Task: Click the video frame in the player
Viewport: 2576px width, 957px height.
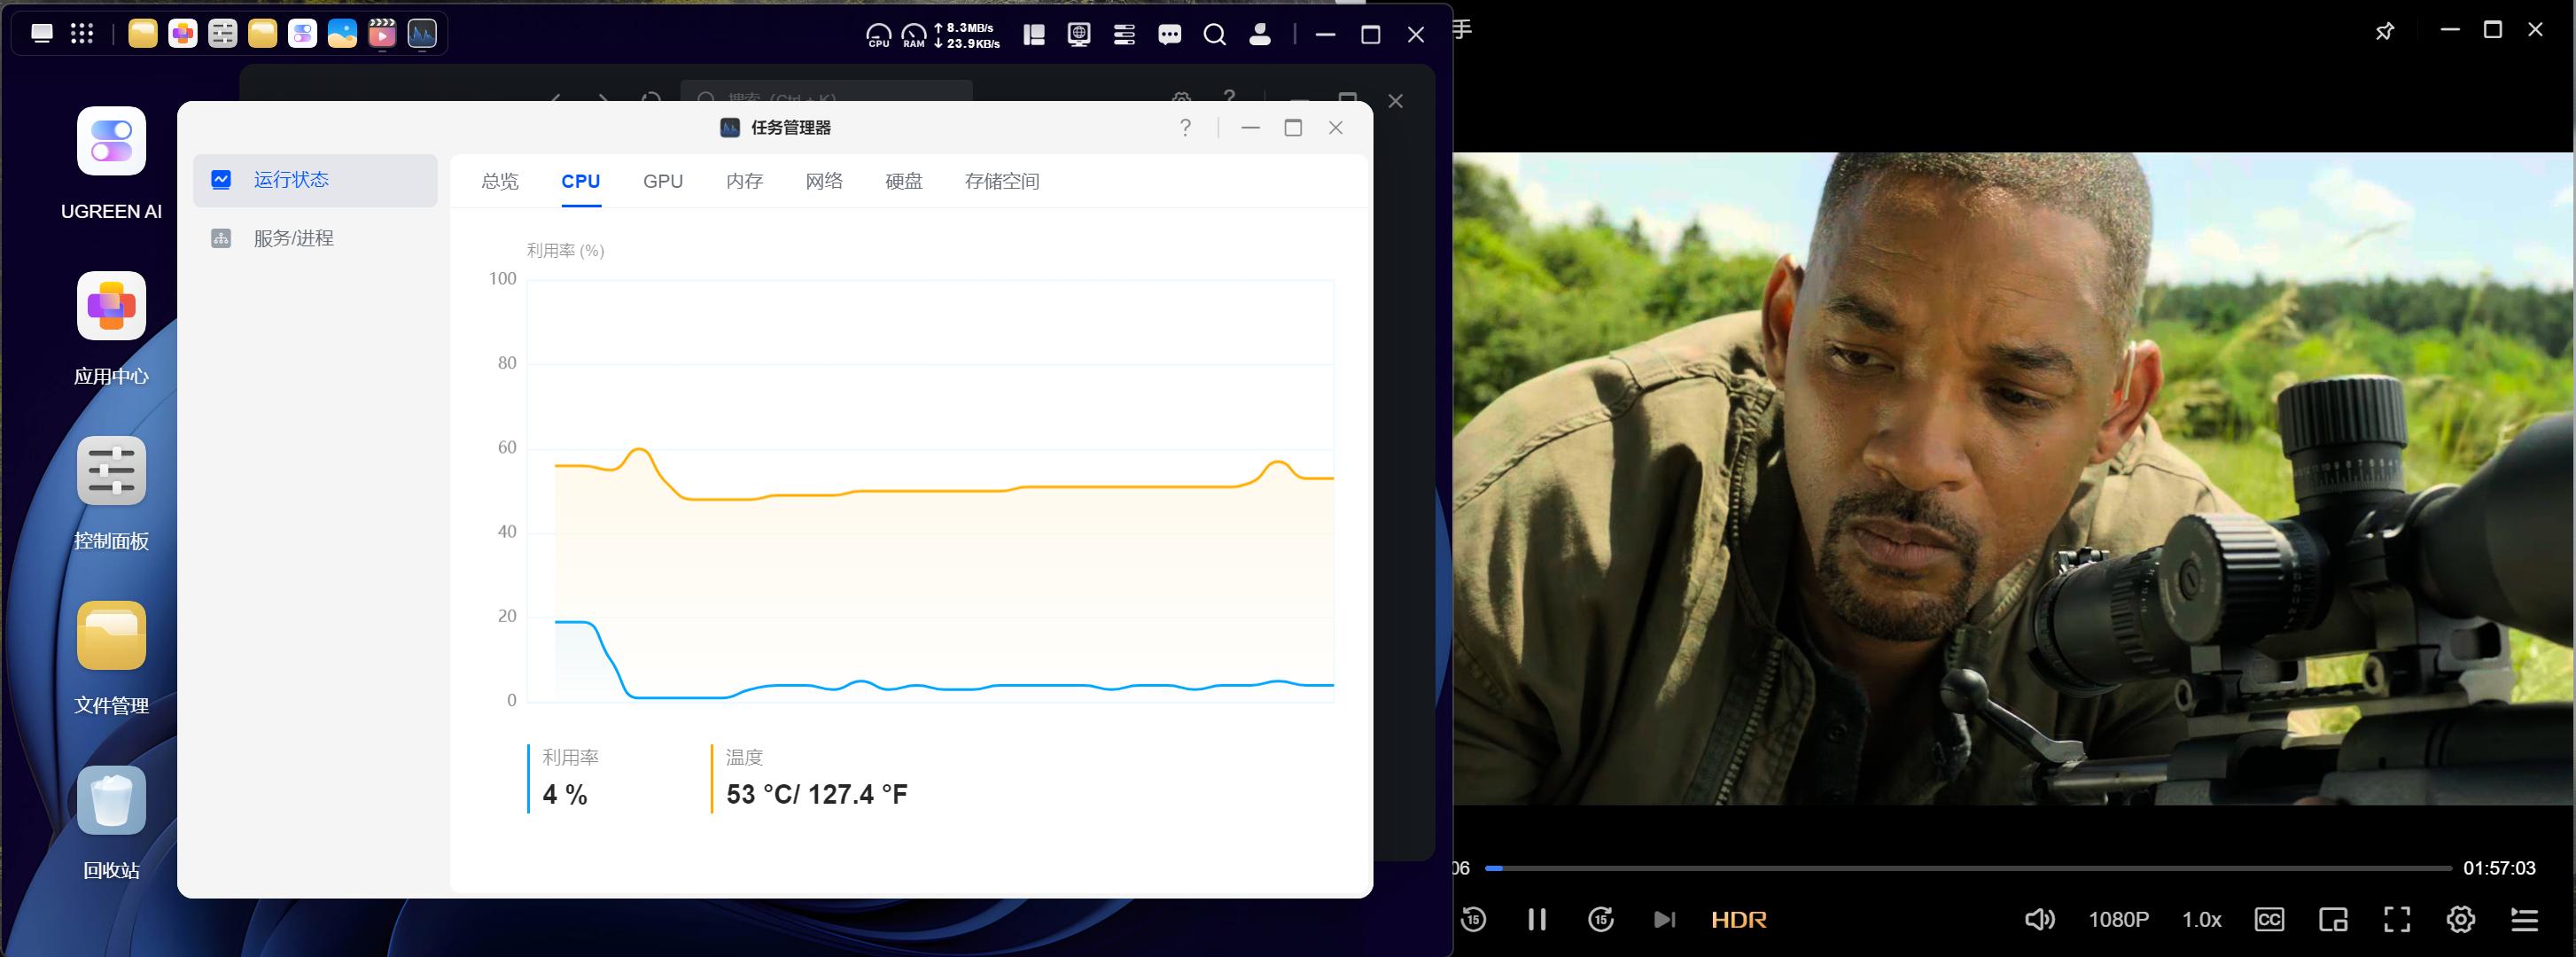Action: (x=2013, y=478)
